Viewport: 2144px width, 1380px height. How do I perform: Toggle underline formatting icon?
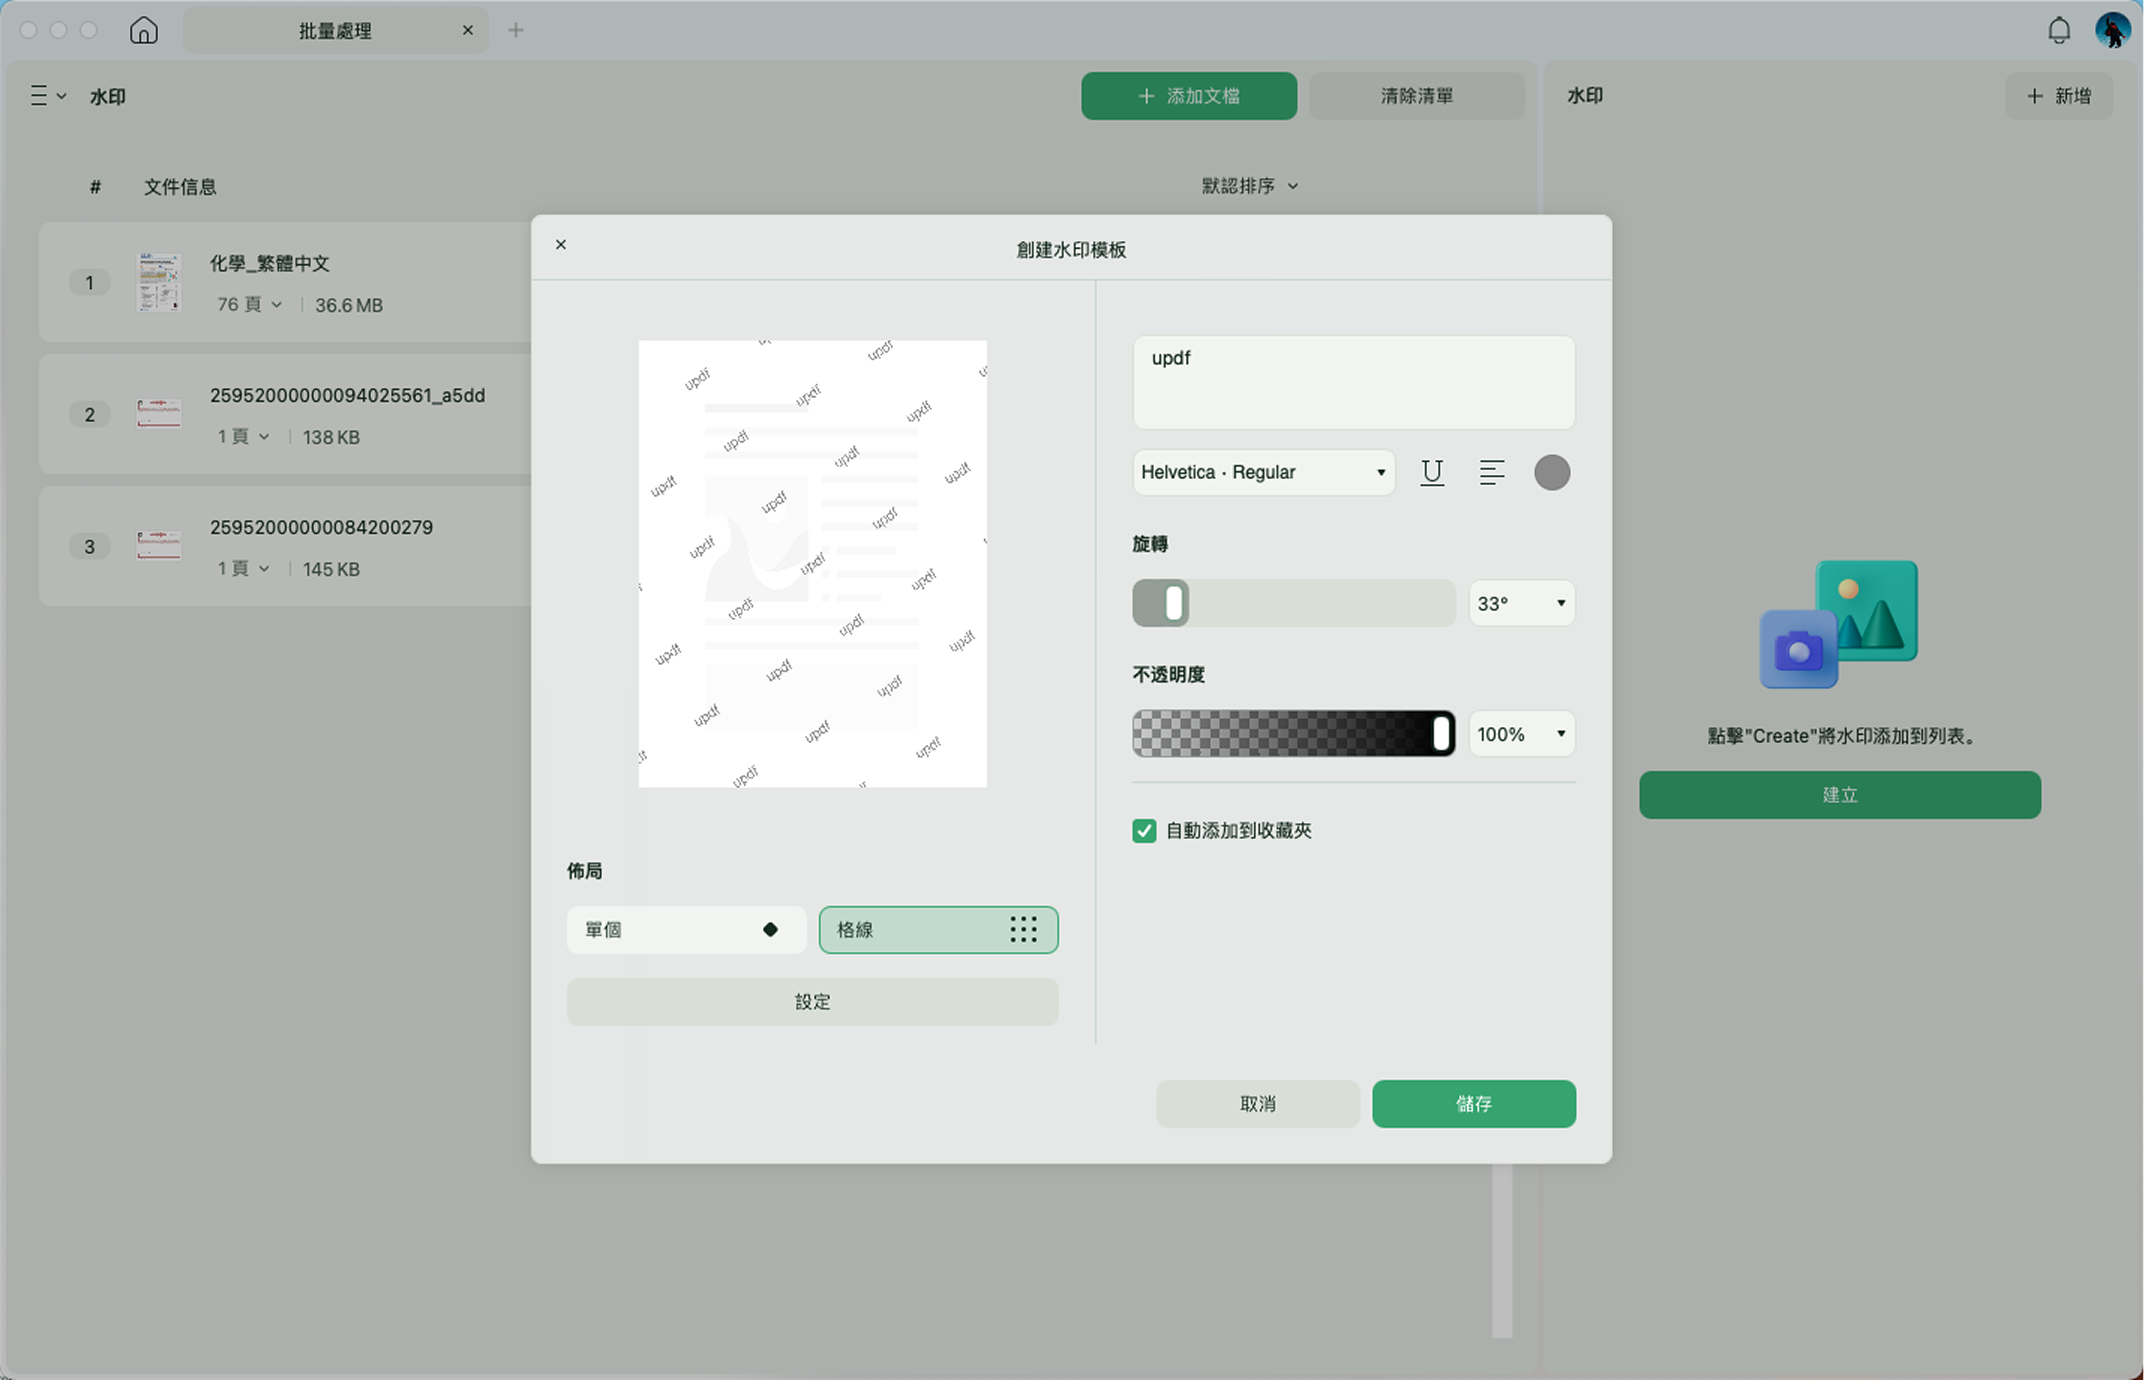point(1431,472)
